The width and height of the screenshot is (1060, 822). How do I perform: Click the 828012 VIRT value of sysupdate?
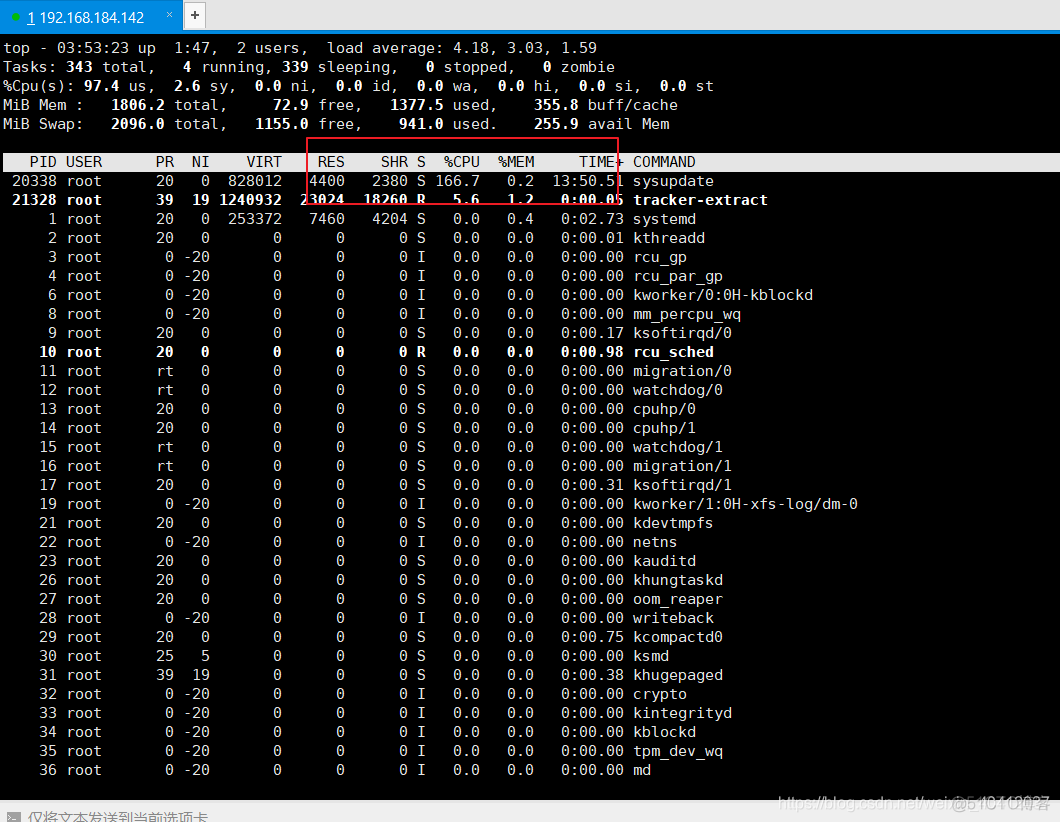(x=255, y=181)
